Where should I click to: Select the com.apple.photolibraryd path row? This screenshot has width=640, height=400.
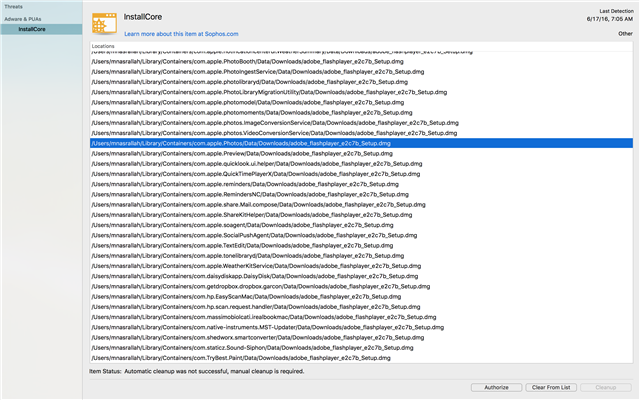point(361,82)
